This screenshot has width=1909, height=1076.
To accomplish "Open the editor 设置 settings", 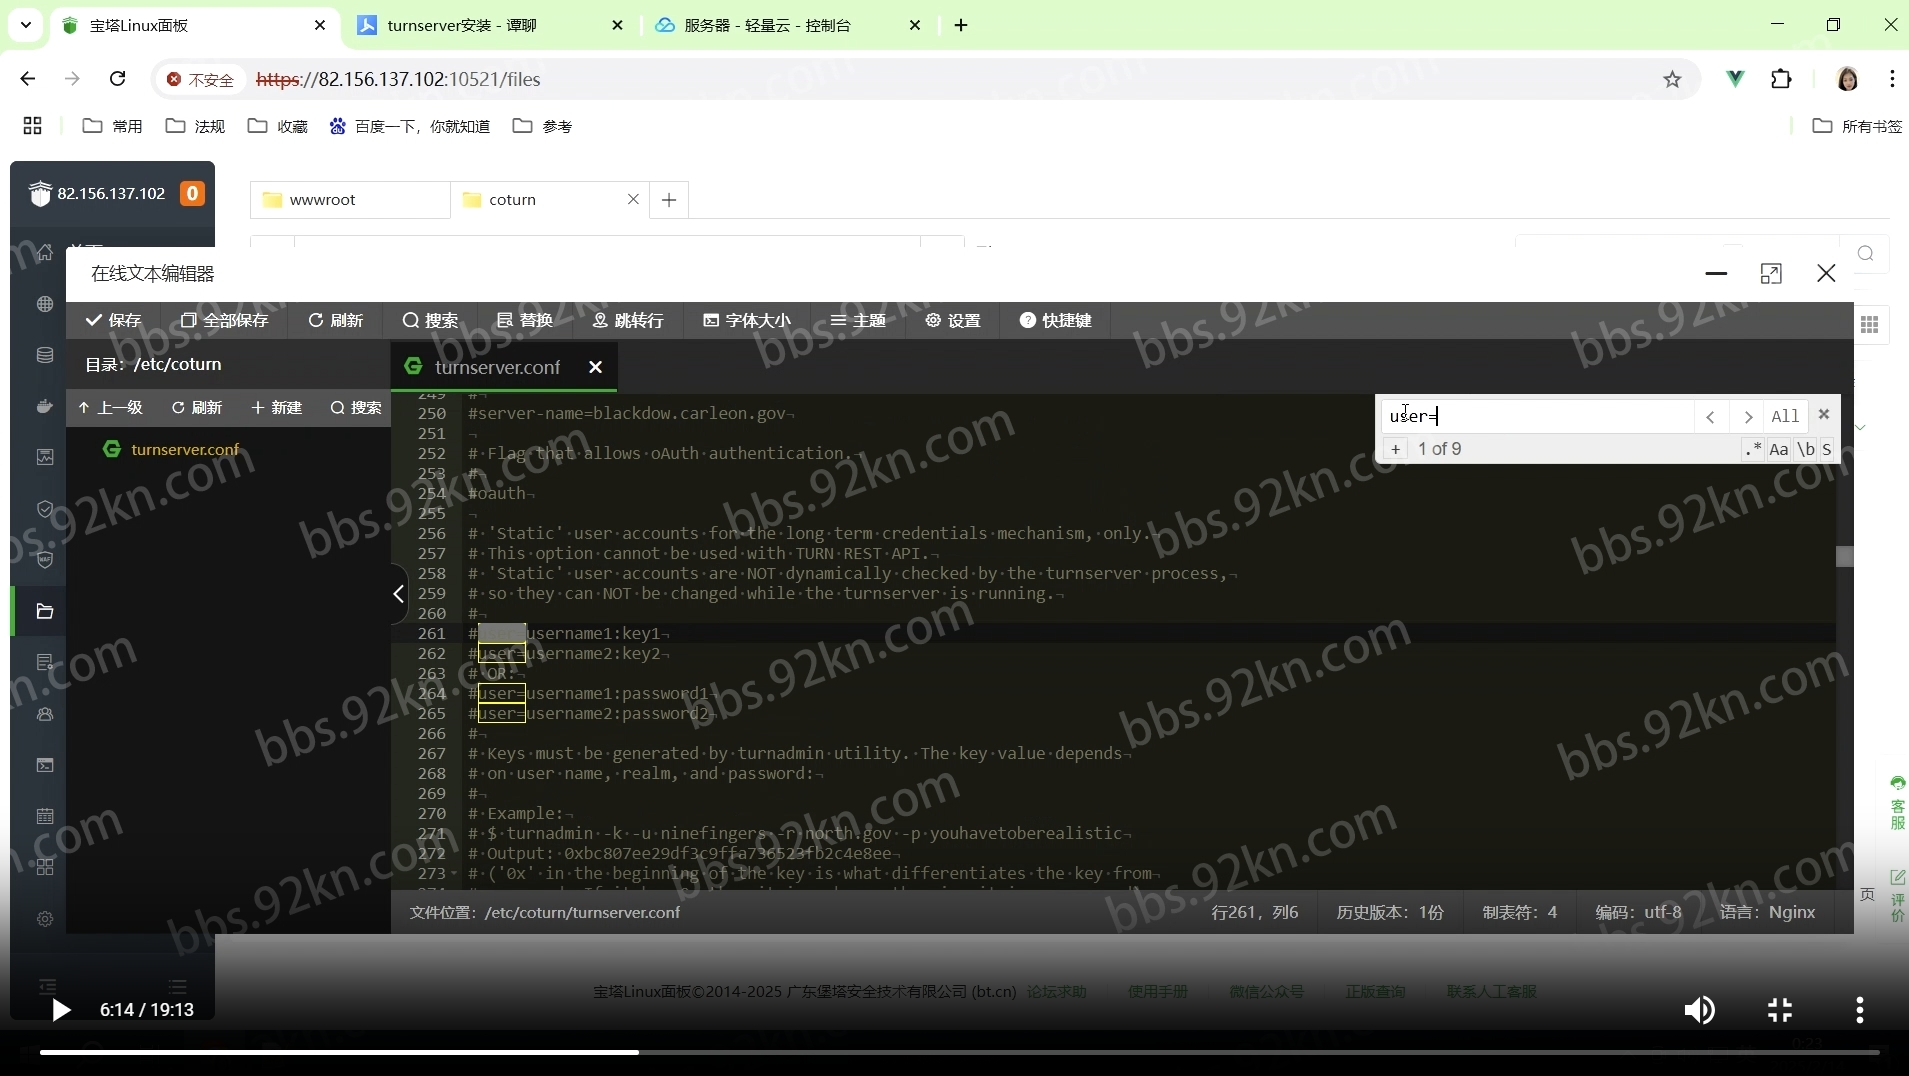I will tap(953, 320).
